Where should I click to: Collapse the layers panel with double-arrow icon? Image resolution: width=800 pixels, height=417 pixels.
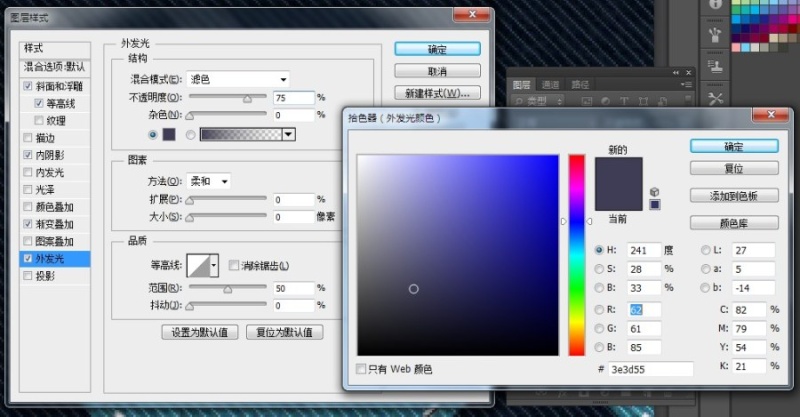pyautogui.click(x=677, y=72)
